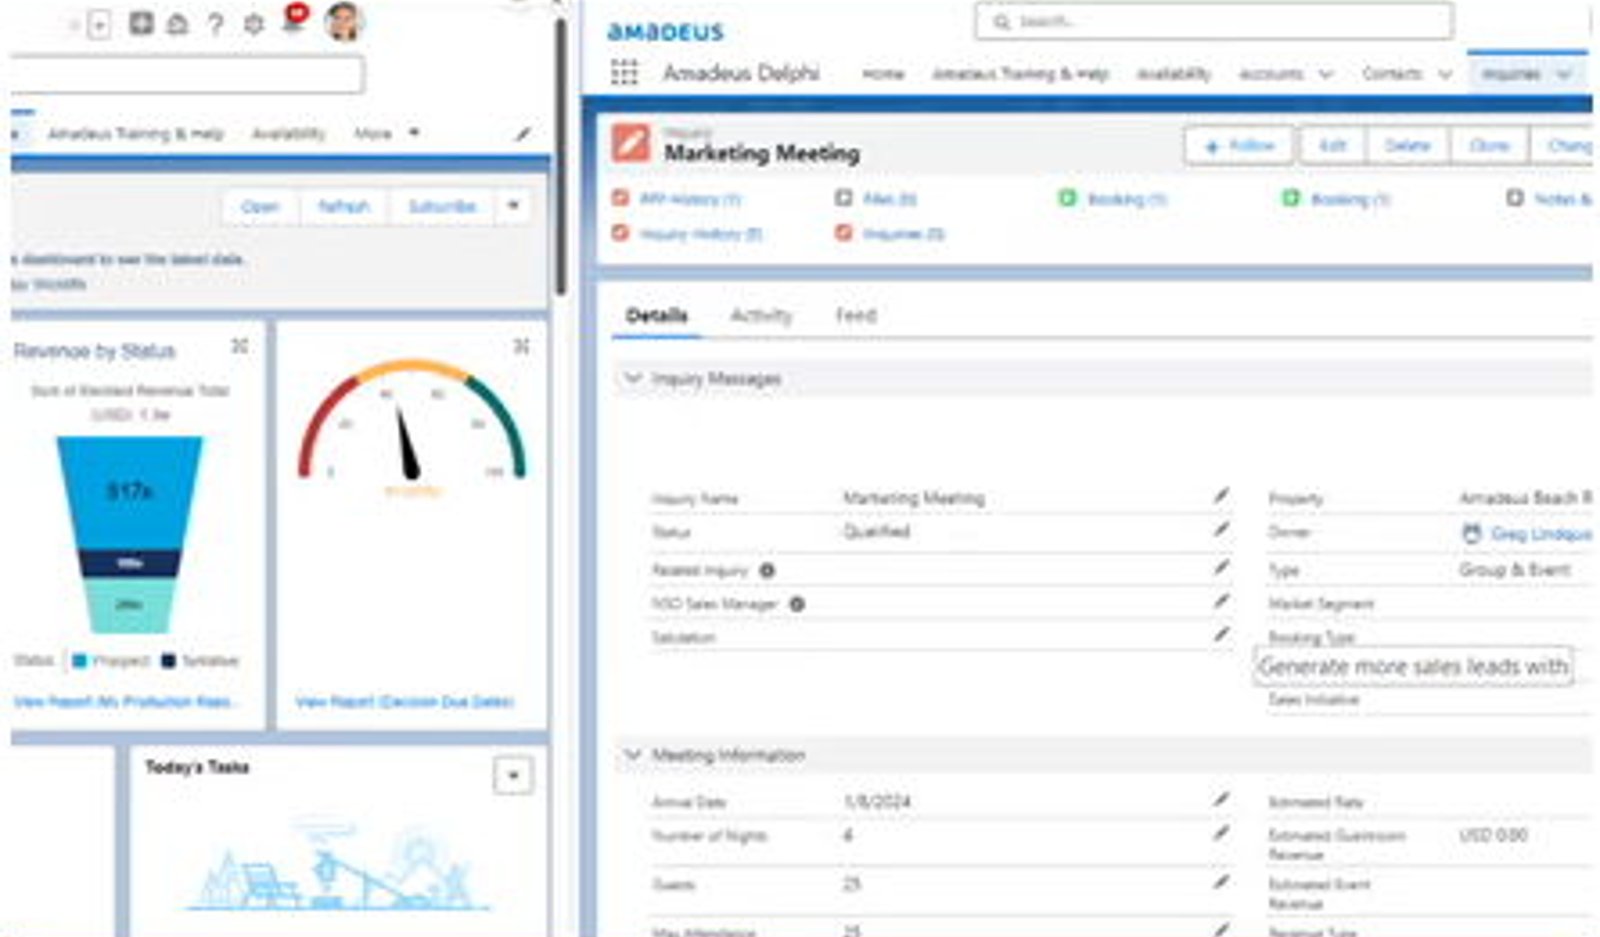1600x937 pixels.
Task: Open the Files (0) related link
Action: pyautogui.click(x=890, y=199)
